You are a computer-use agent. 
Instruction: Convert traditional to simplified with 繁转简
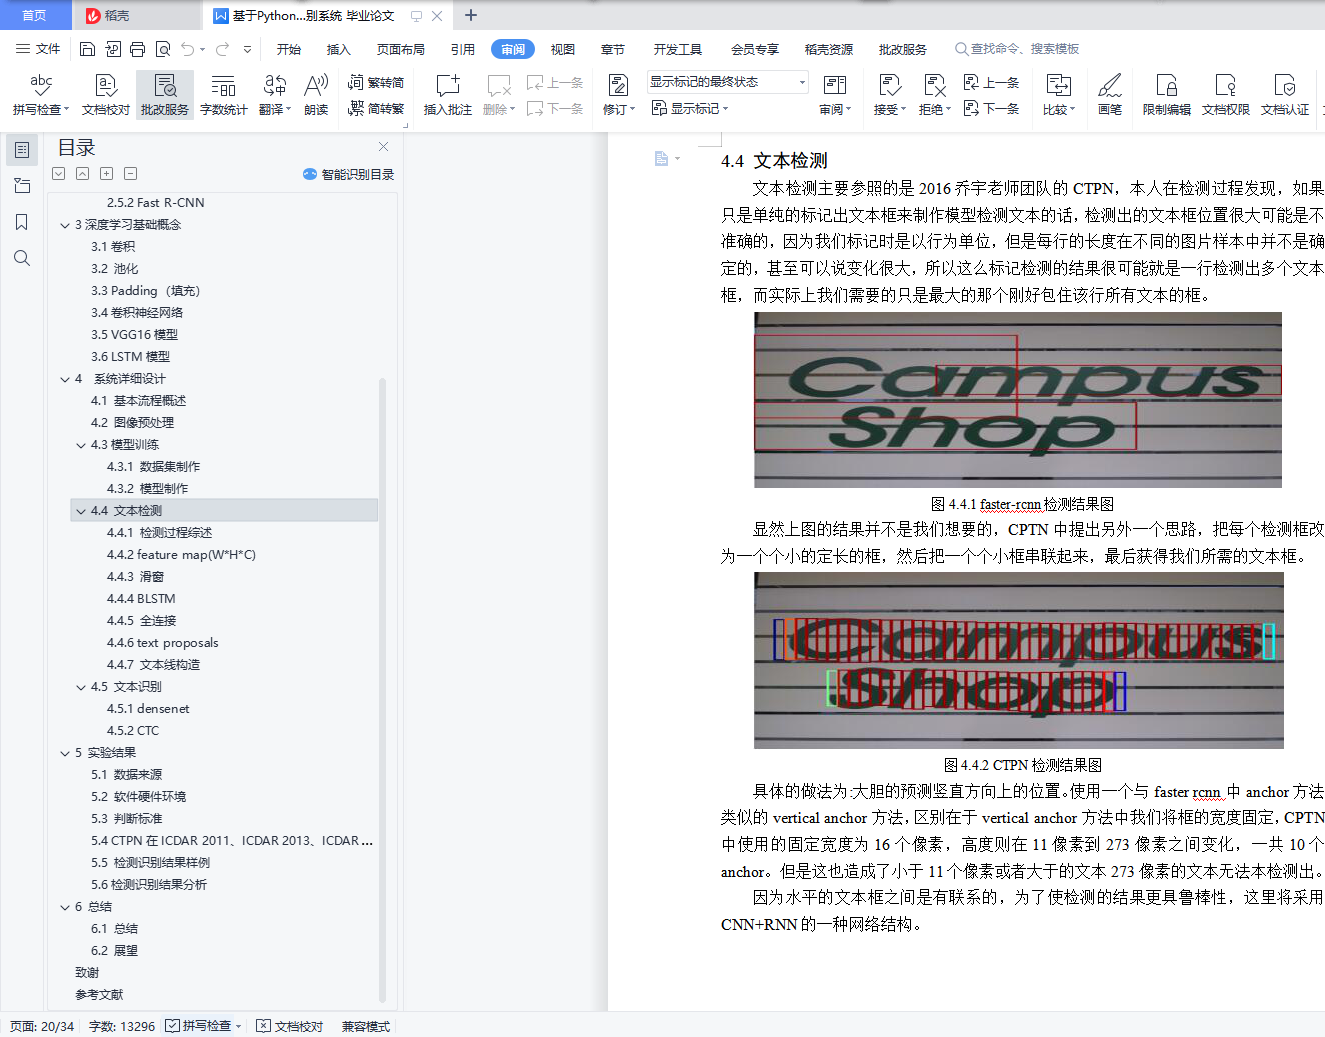point(376,83)
